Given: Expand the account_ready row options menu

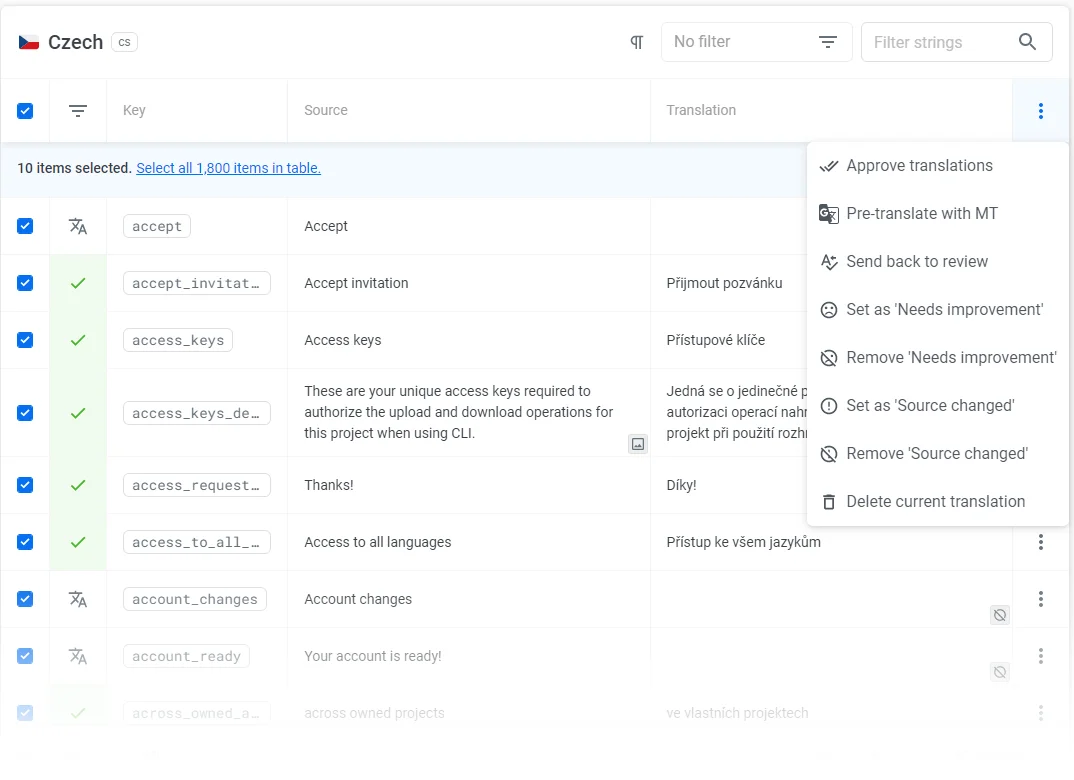Looking at the screenshot, I should point(1040,656).
